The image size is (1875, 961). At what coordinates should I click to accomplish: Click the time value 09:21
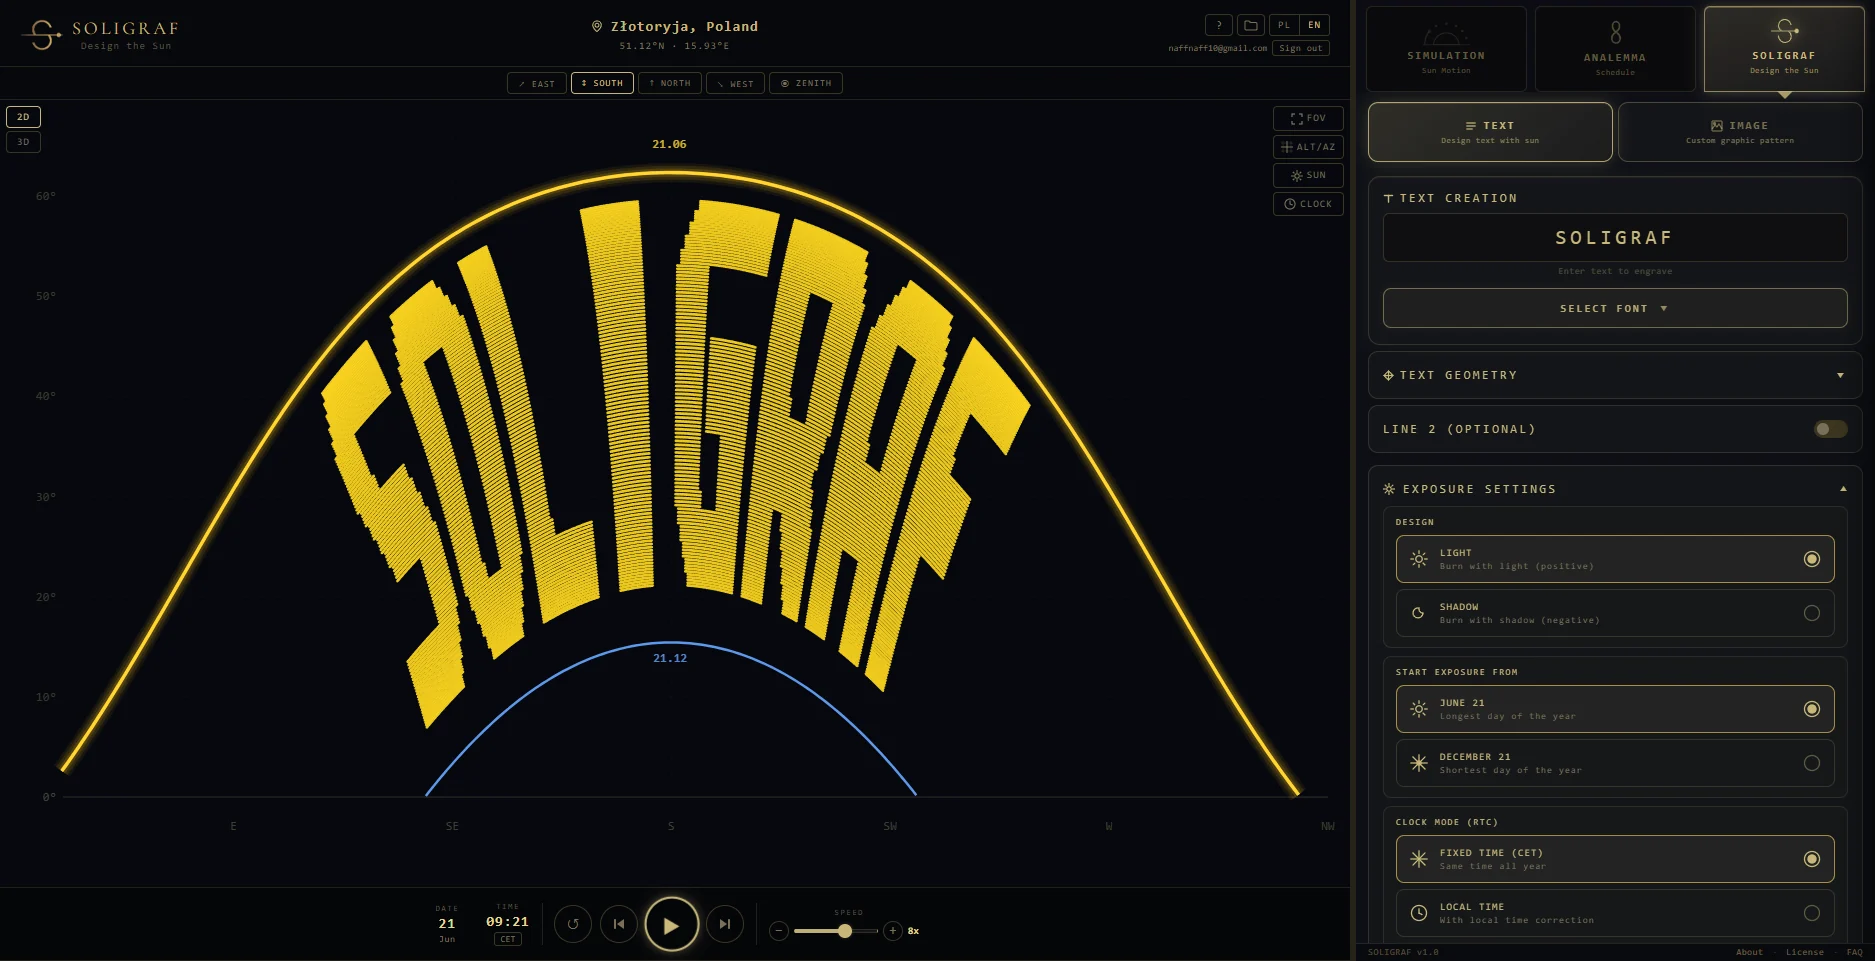pos(507,922)
